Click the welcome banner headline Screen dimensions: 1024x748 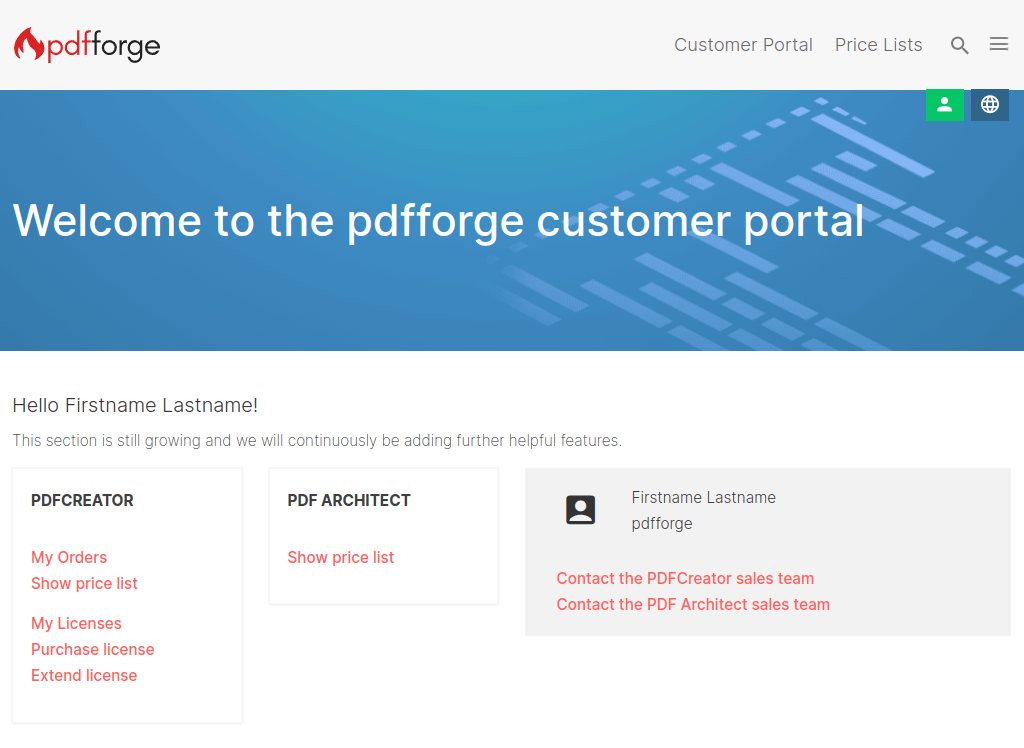tap(438, 221)
